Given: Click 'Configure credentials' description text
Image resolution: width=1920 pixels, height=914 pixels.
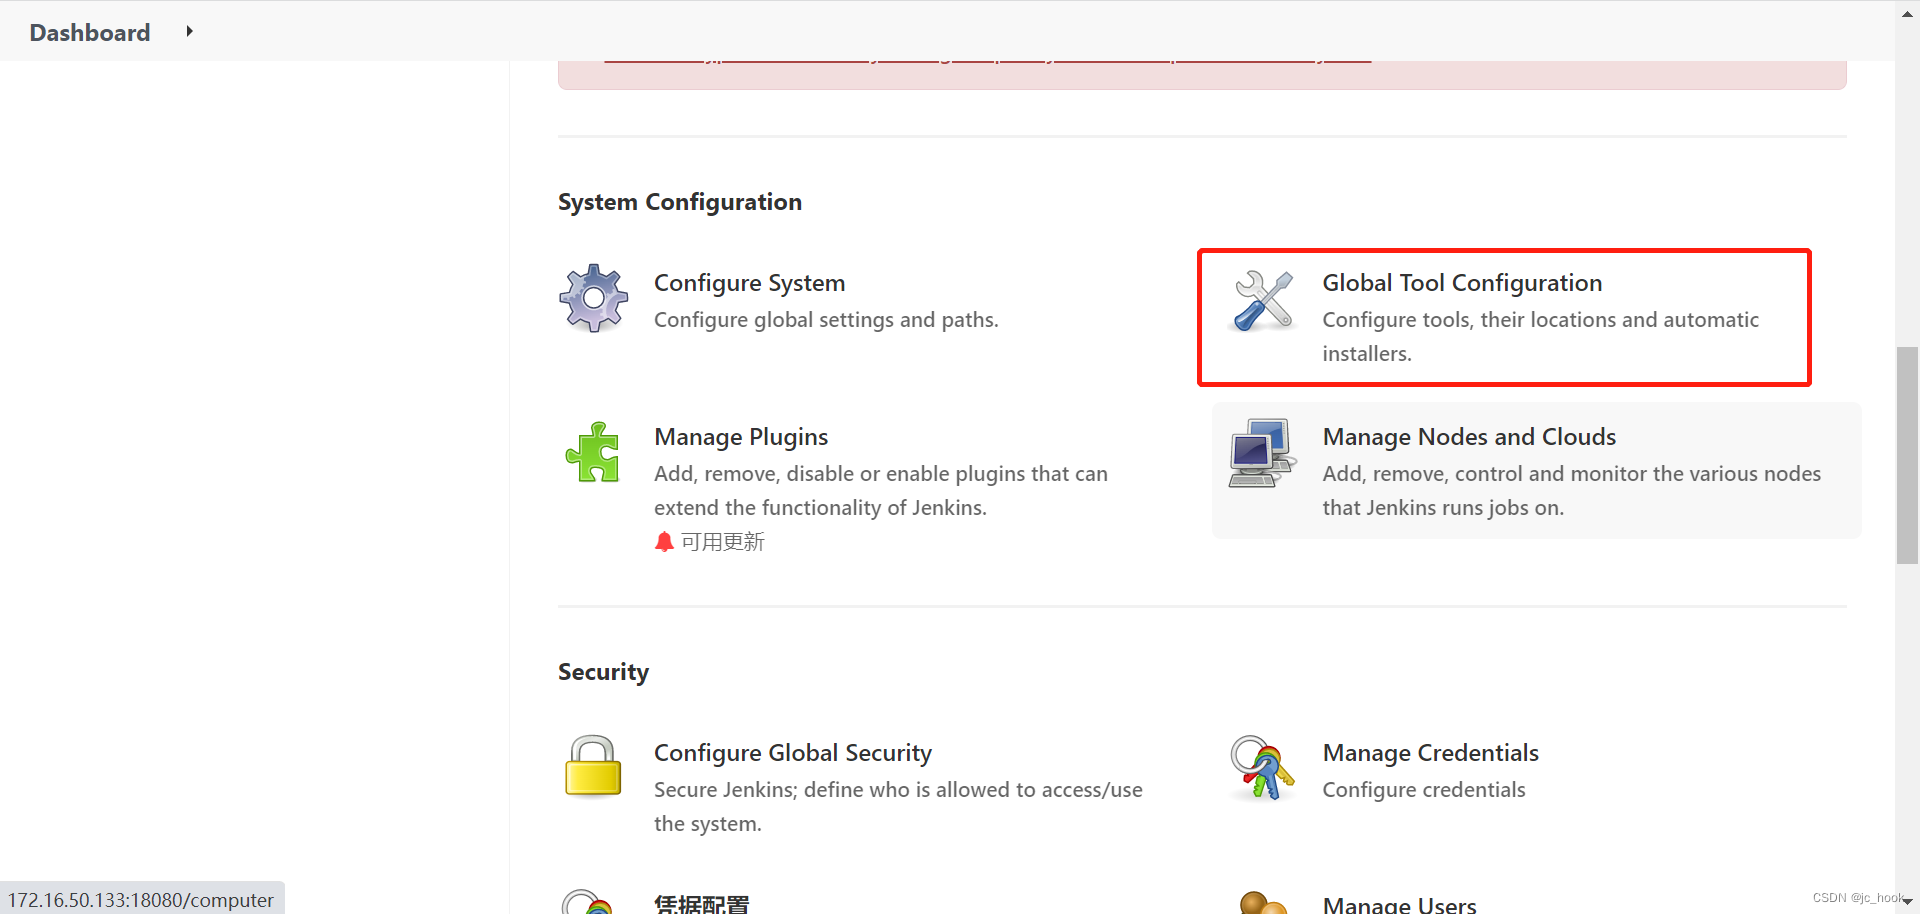Looking at the screenshot, I should 1424,790.
